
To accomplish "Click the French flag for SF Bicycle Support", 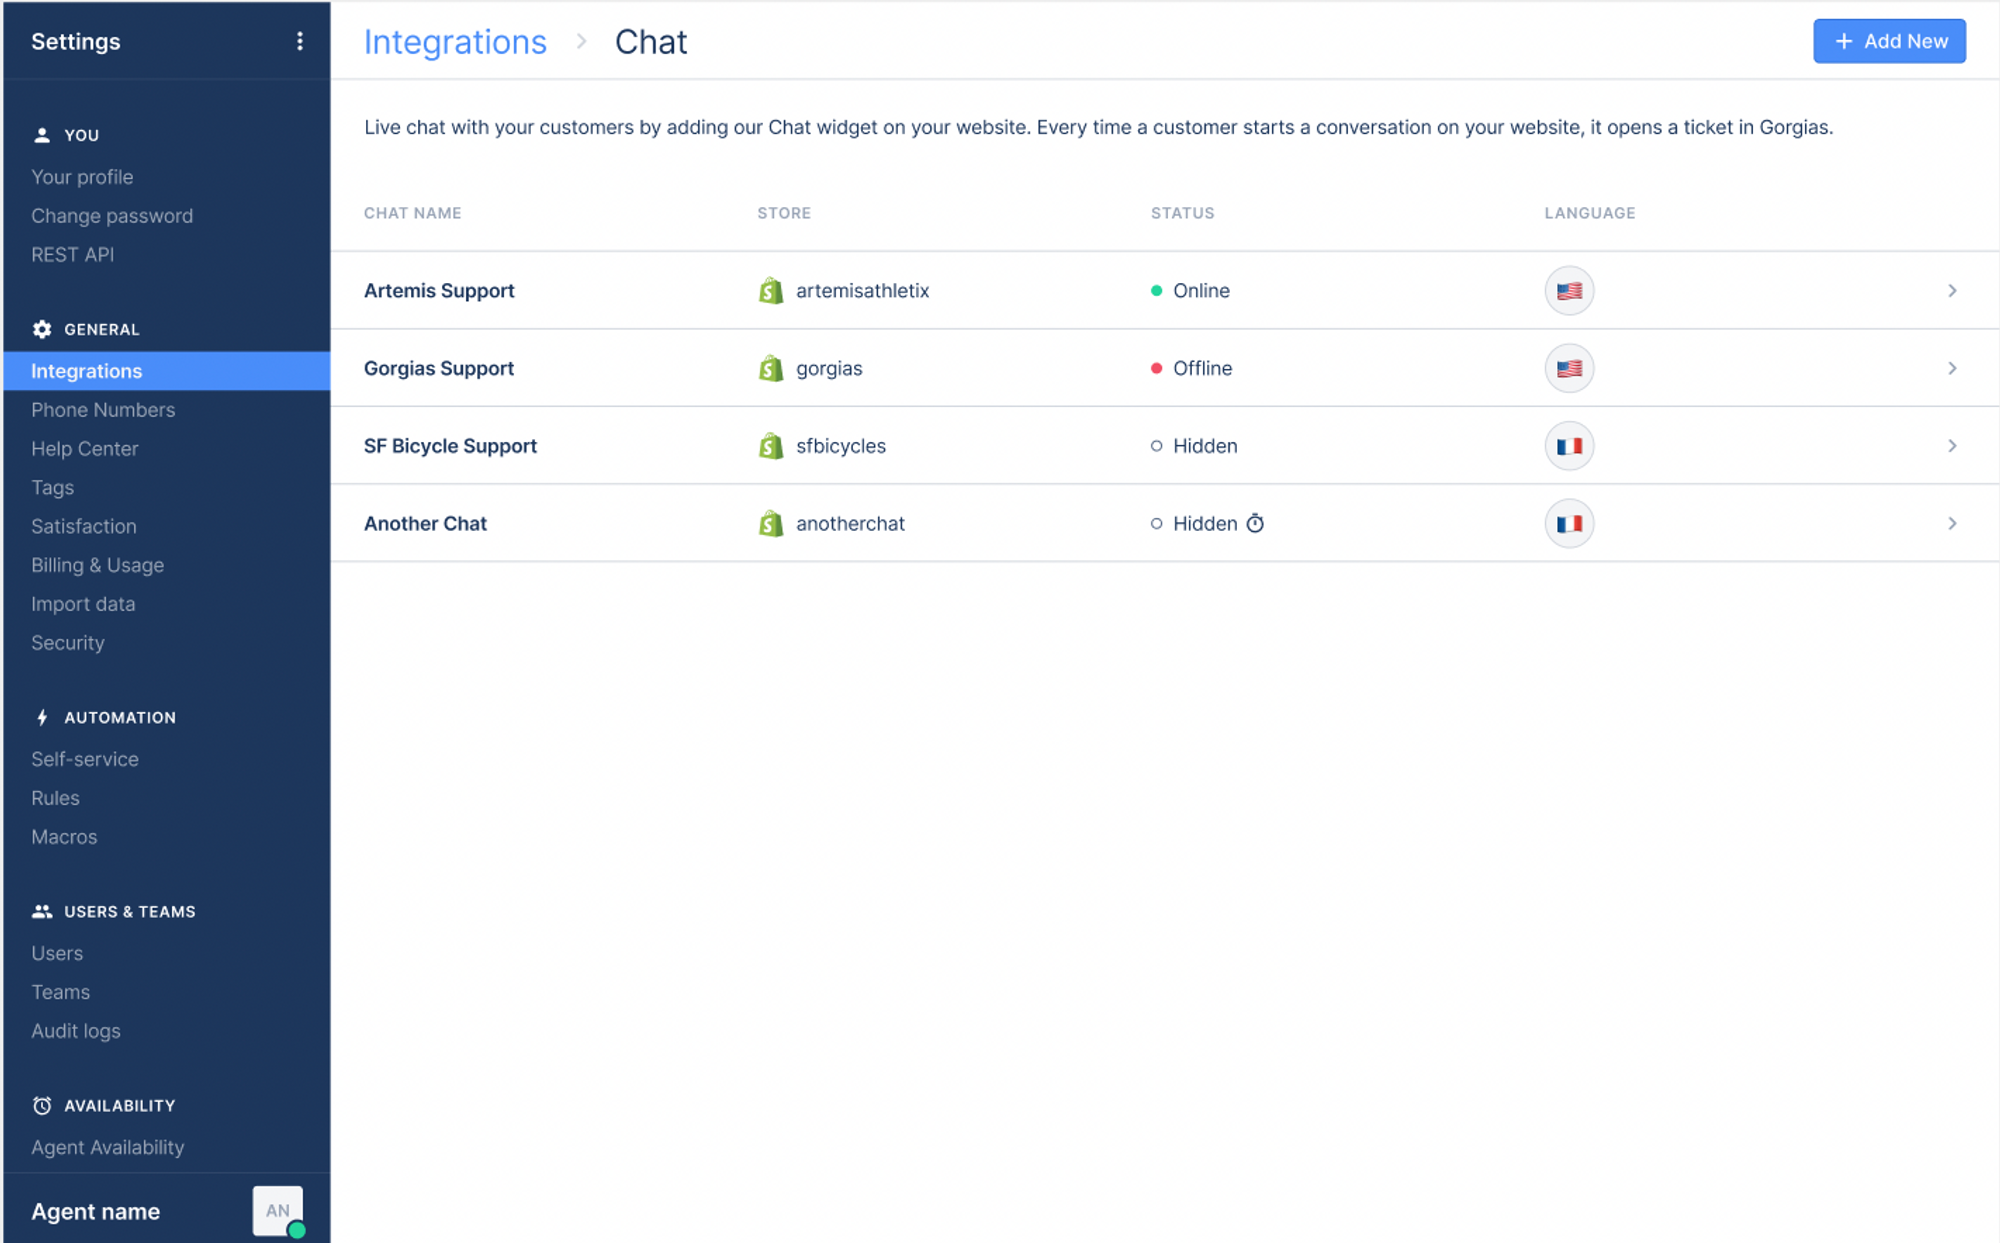I will 1569,446.
